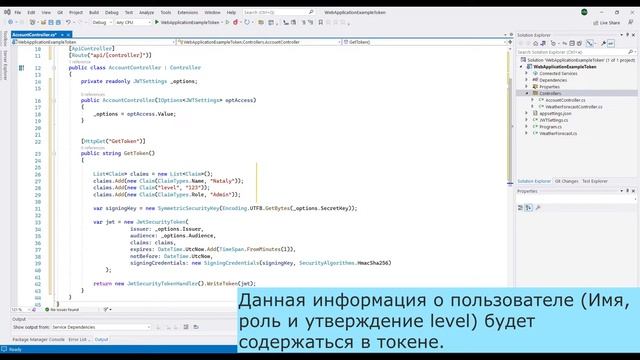Open the Edit menu
Screen dimensions: 640x360
pos(31,13)
